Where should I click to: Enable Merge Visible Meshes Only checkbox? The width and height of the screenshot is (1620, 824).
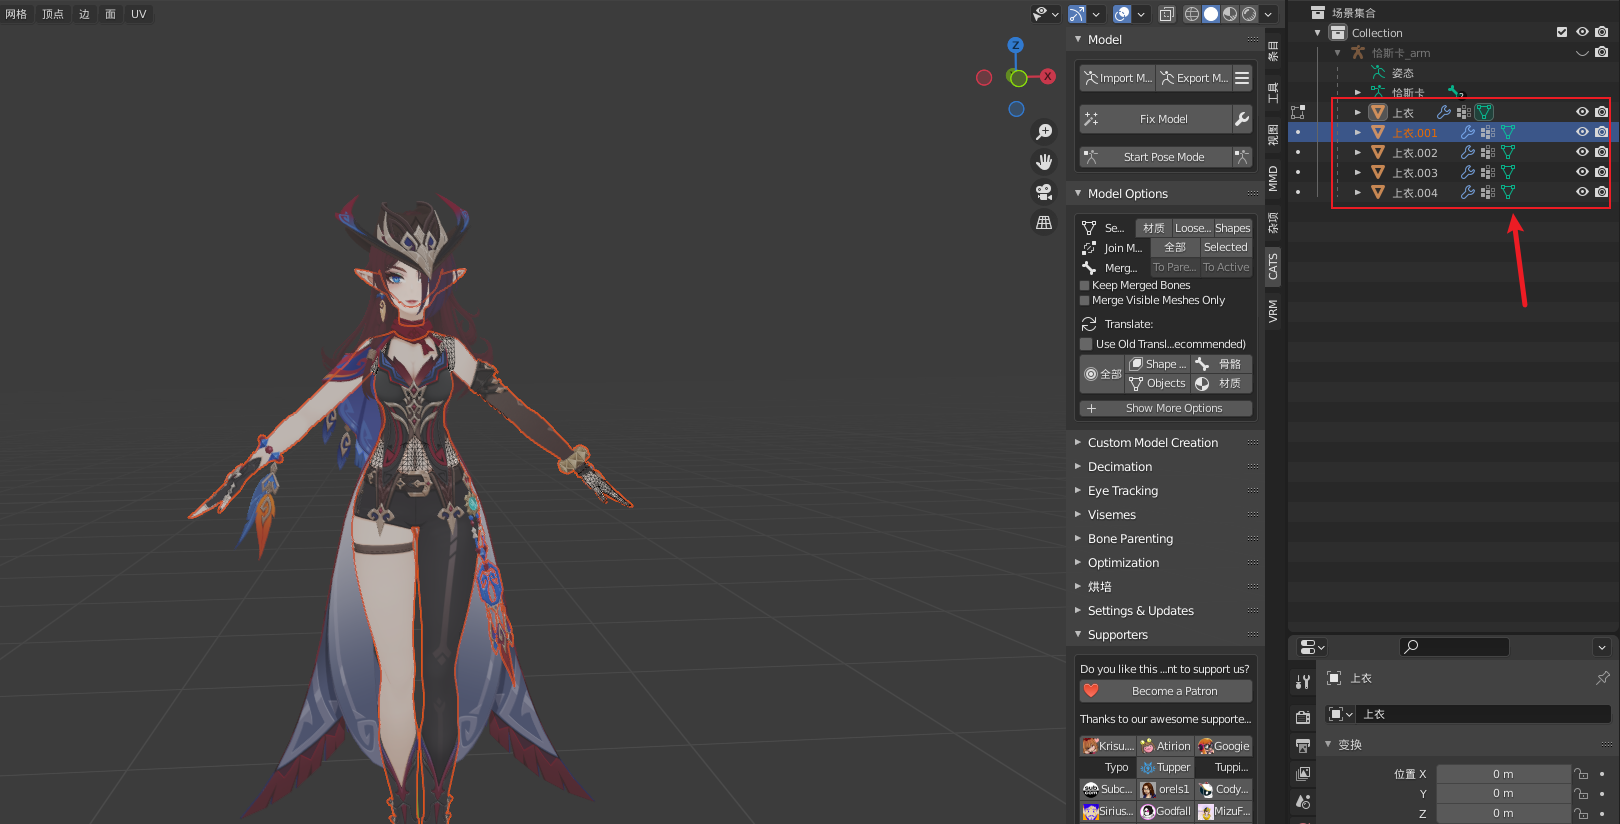pyautogui.click(x=1084, y=300)
